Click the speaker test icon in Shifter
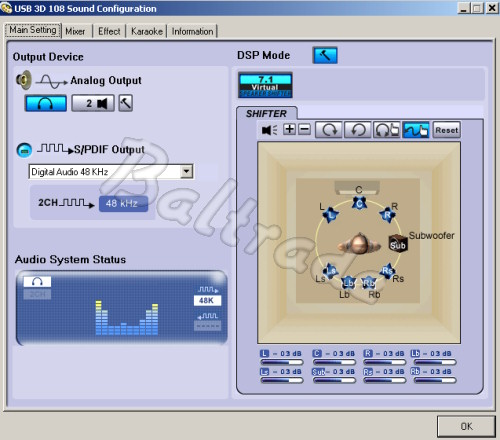The width and height of the screenshot is (500, 440). (x=269, y=130)
